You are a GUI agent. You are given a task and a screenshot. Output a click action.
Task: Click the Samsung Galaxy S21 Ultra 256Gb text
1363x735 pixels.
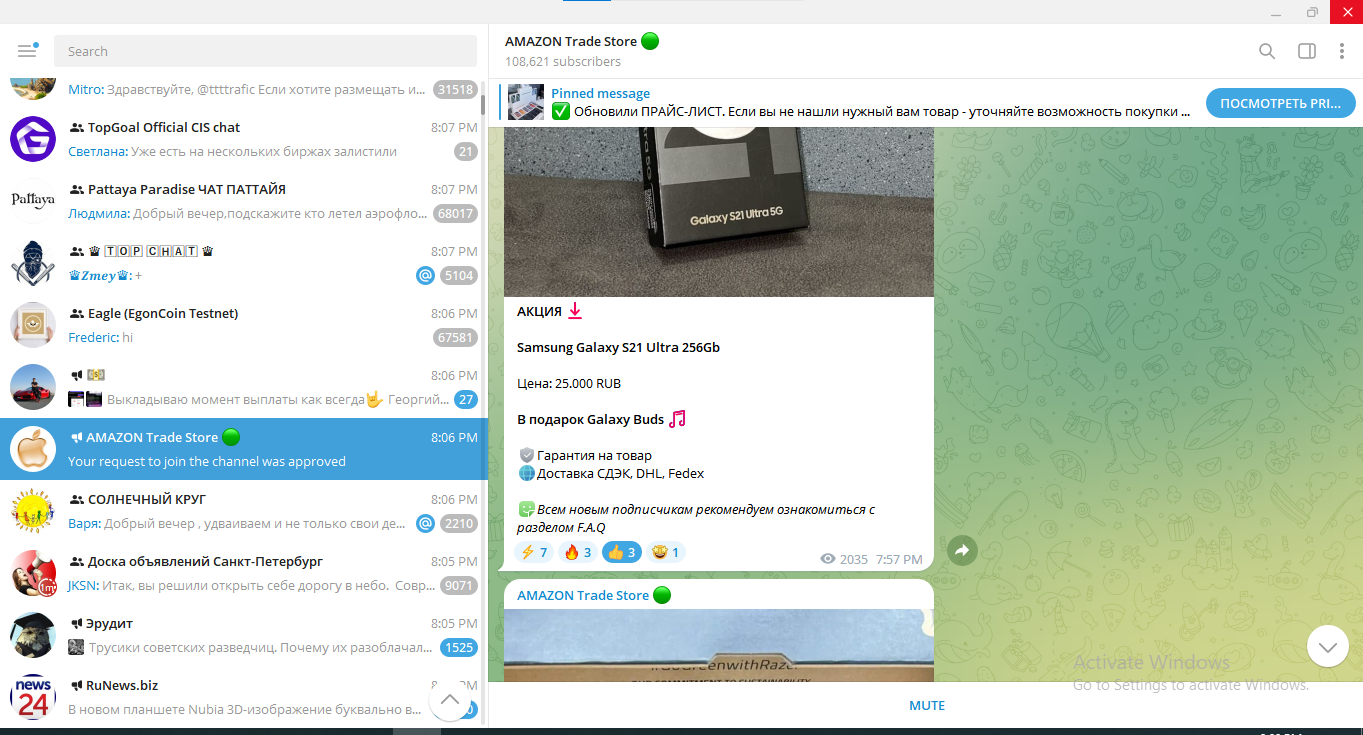[x=618, y=348]
